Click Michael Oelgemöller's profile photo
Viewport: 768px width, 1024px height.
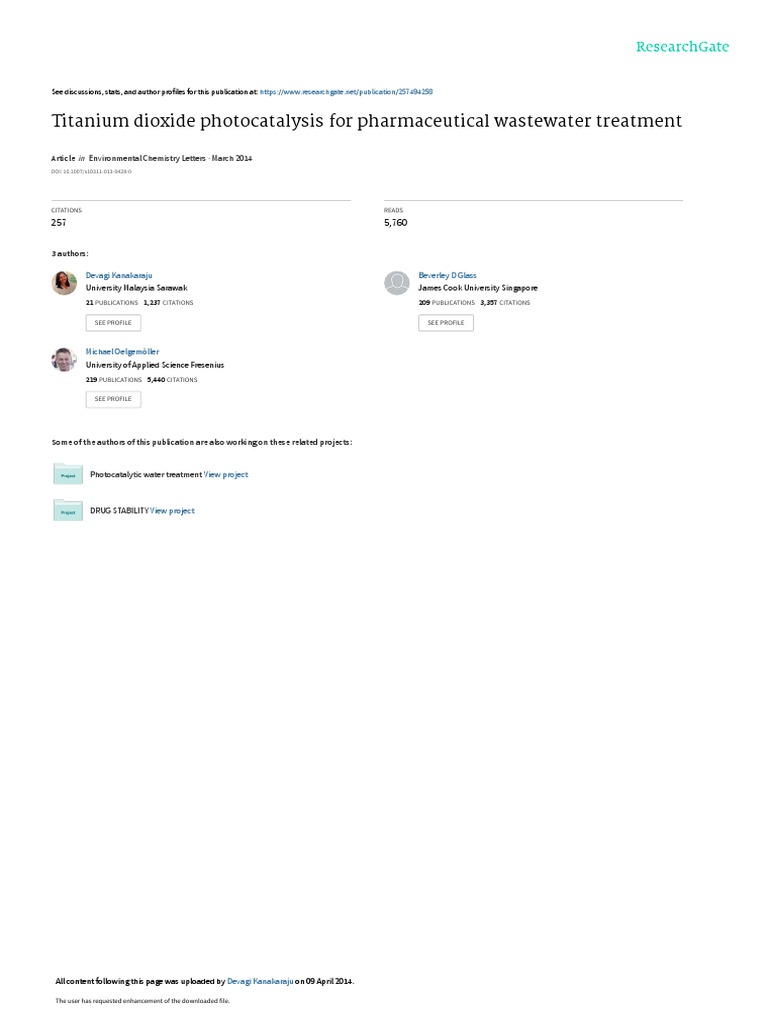(x=64, y=359)
